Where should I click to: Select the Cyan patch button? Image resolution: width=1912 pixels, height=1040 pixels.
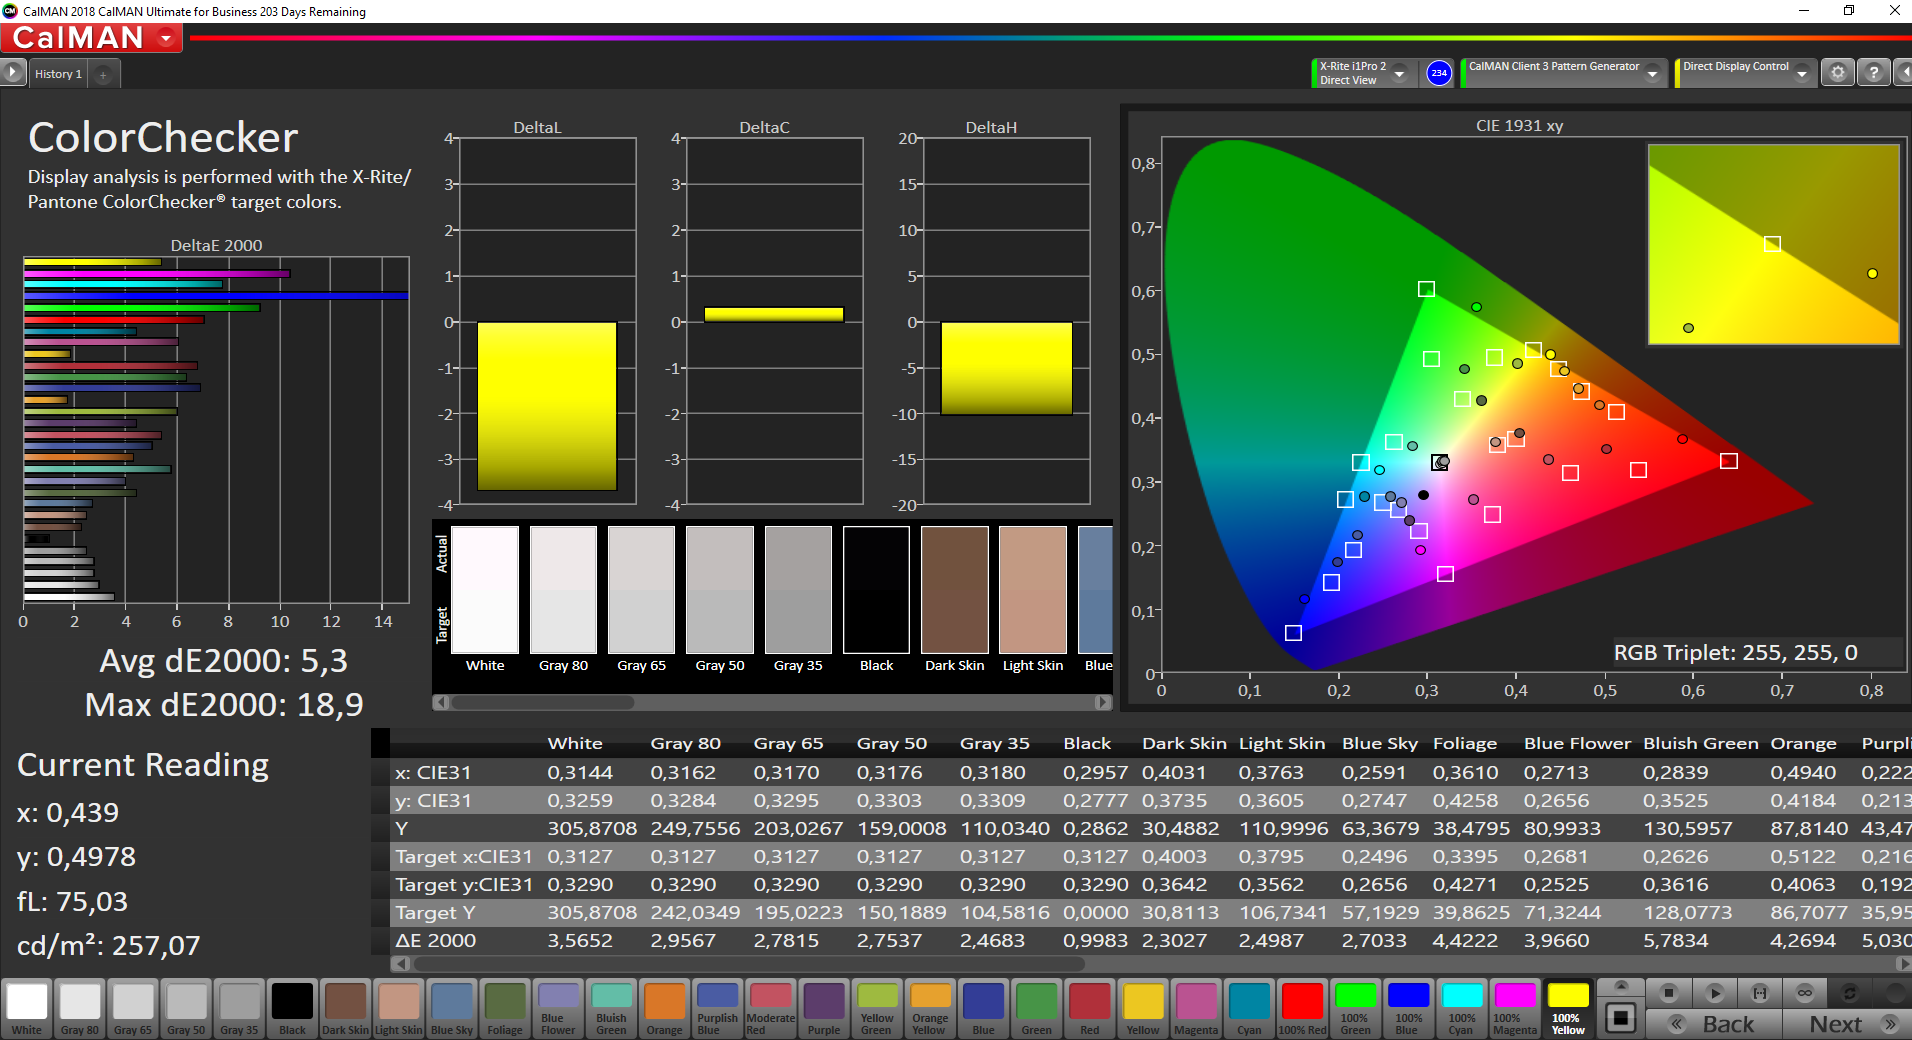pos(1249,1009)
